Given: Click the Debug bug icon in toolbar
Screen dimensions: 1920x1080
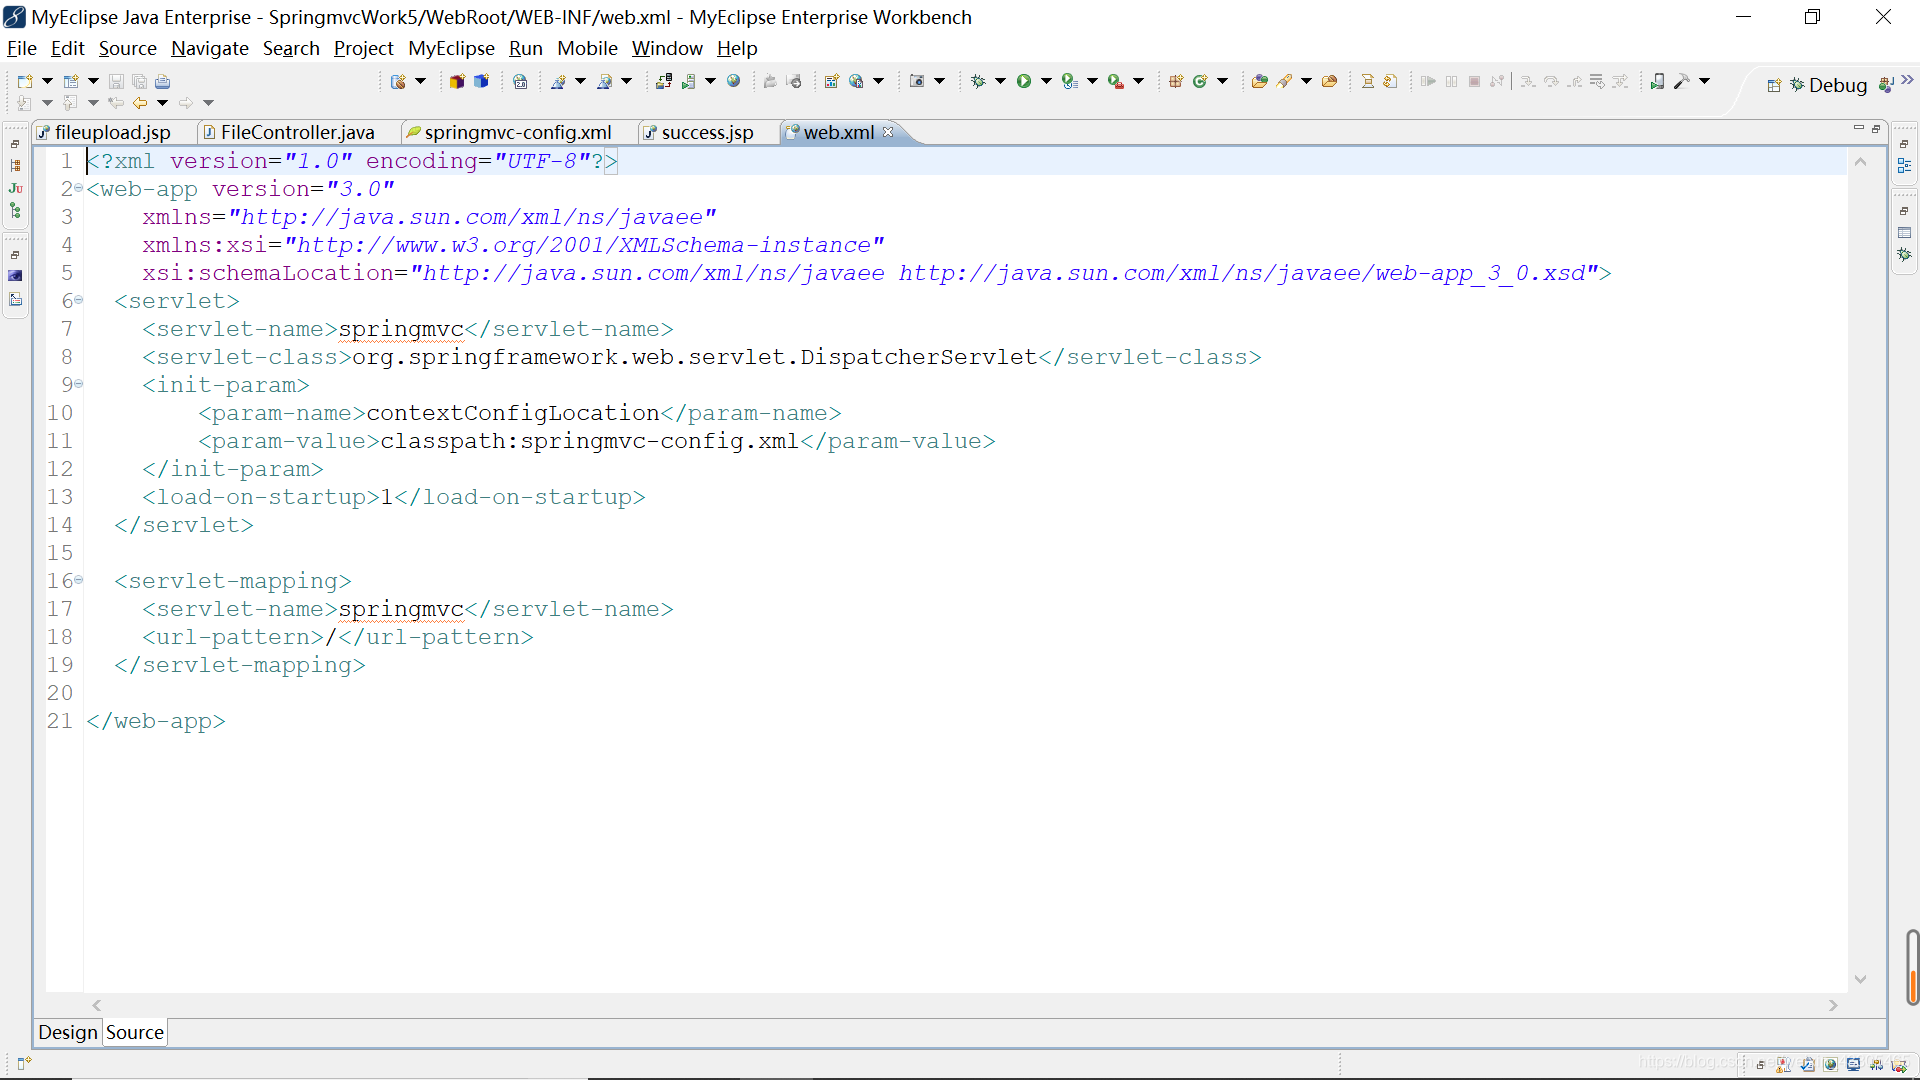Looking at the screenshot, I should (x=978, y=81).
